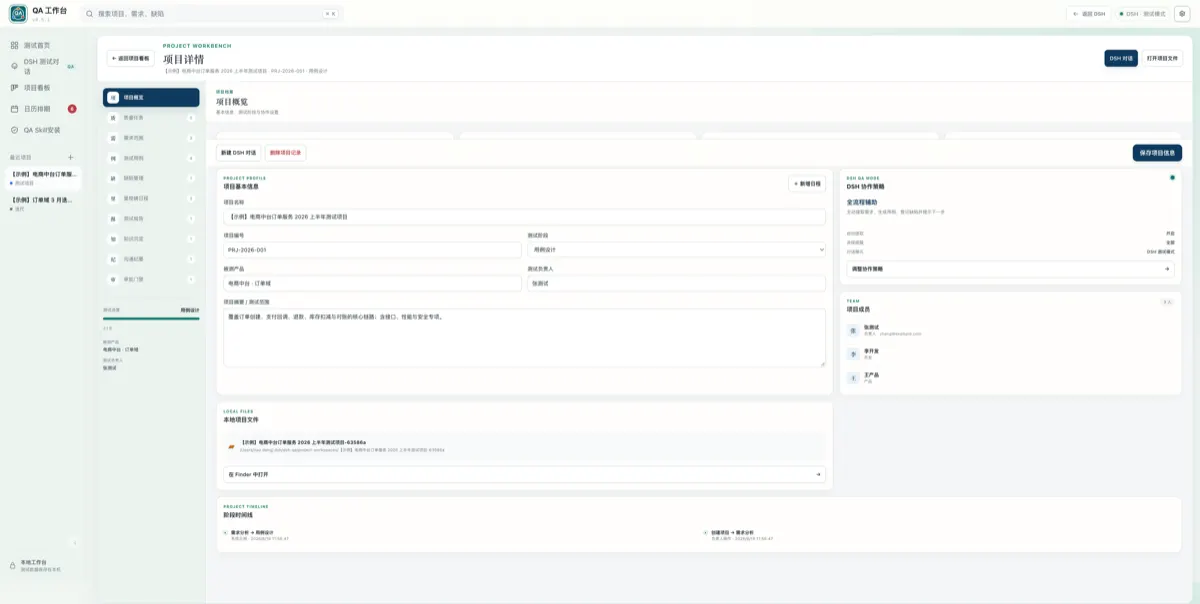
Task: Click the 需求分析 → 用例设计 timeline marker
Action: click(x=226, y=533)
